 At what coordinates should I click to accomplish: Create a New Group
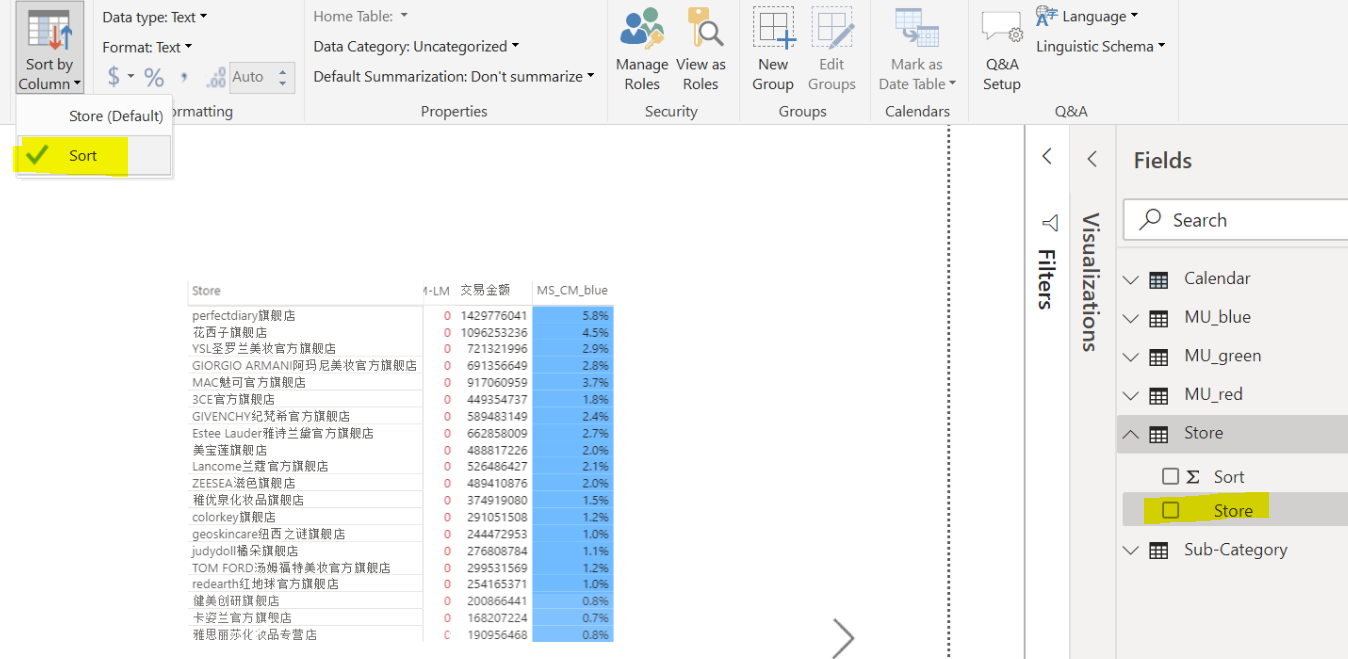[x=773, y=48]
